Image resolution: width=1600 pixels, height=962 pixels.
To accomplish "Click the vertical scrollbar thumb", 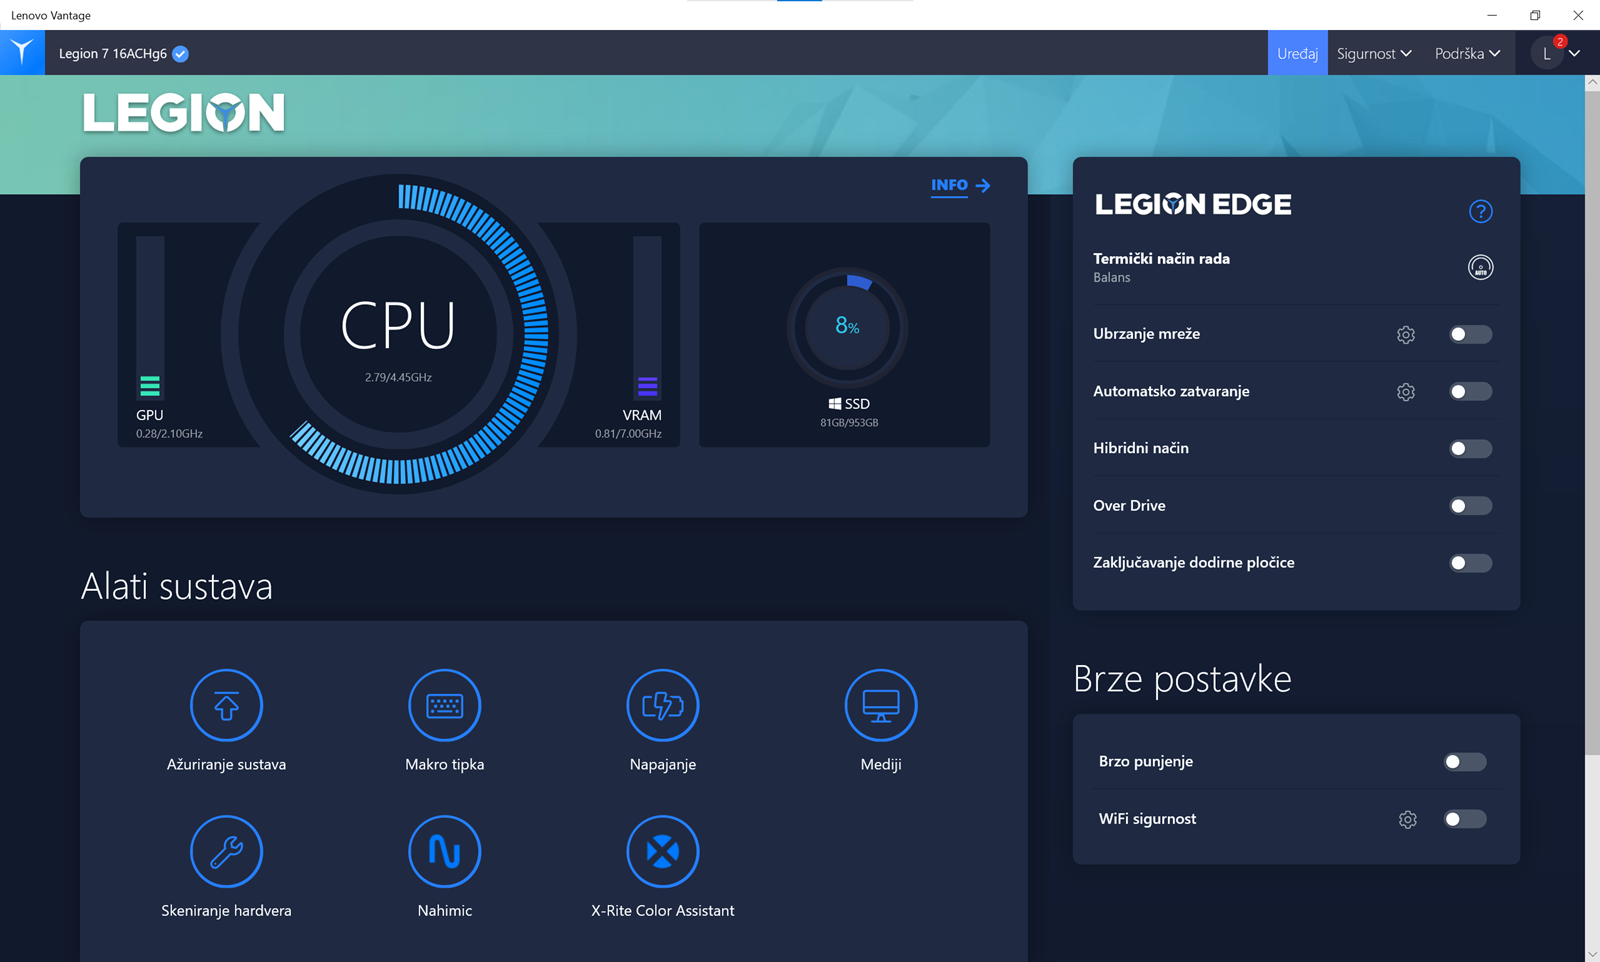I will 1592,425.
